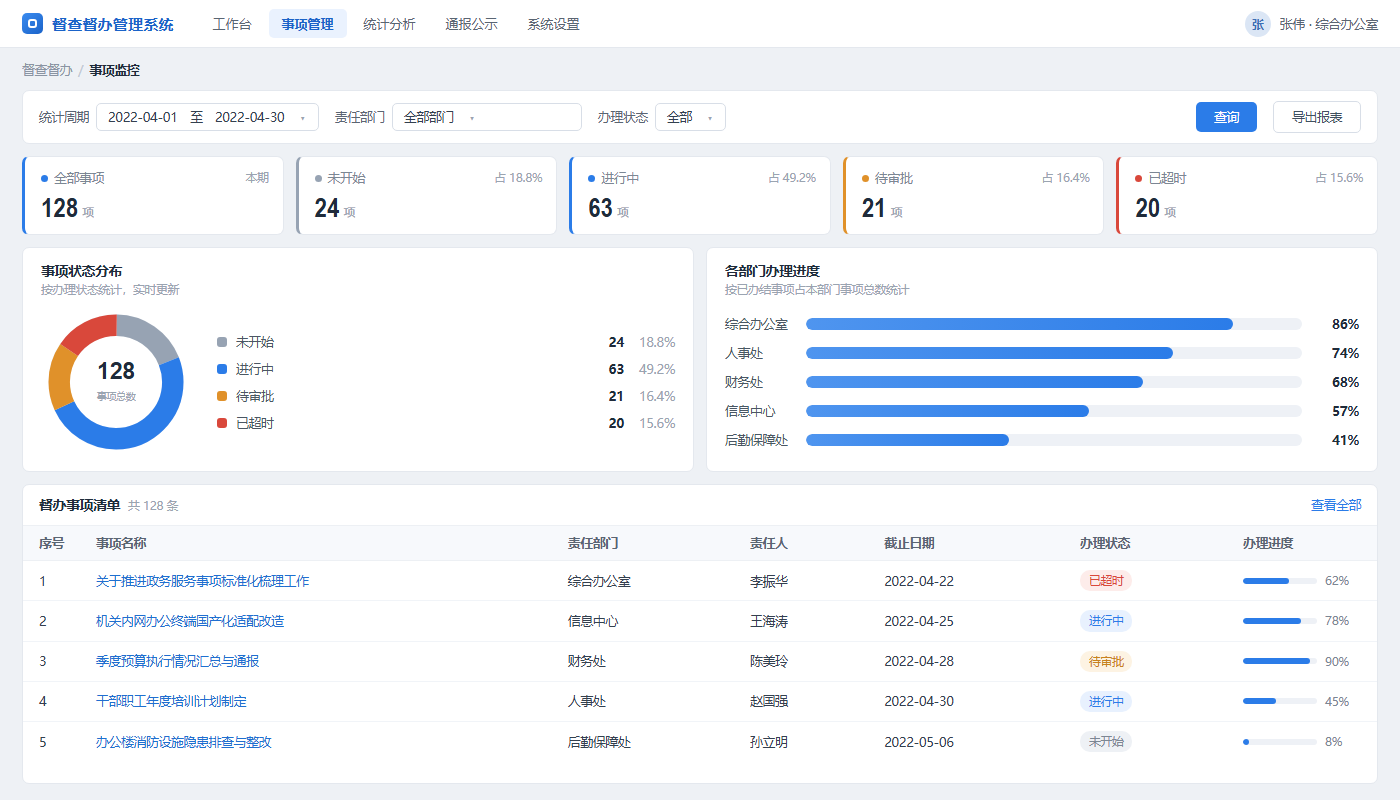The height and width of the screenshot is (800, 1400).
Task: Select the 已超时 20 项 summary card
Action: coord(1247,195)
